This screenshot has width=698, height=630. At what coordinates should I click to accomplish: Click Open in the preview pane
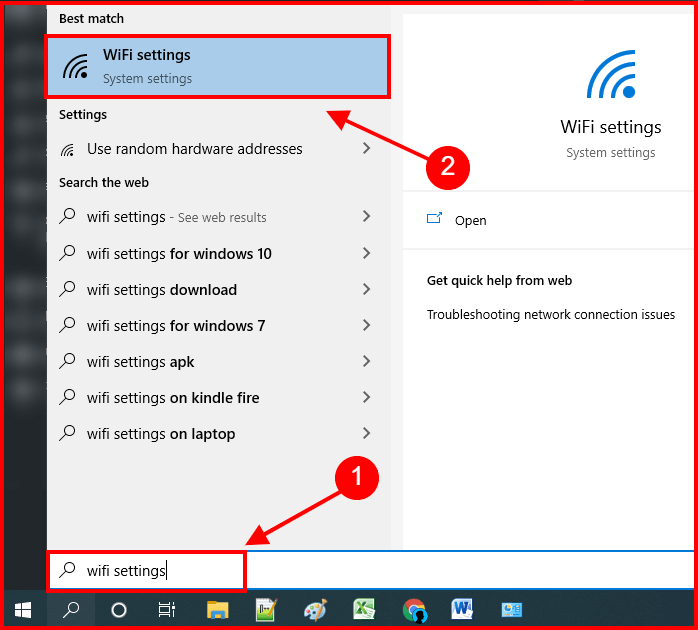pyautogui.click(x=471, y=220)
